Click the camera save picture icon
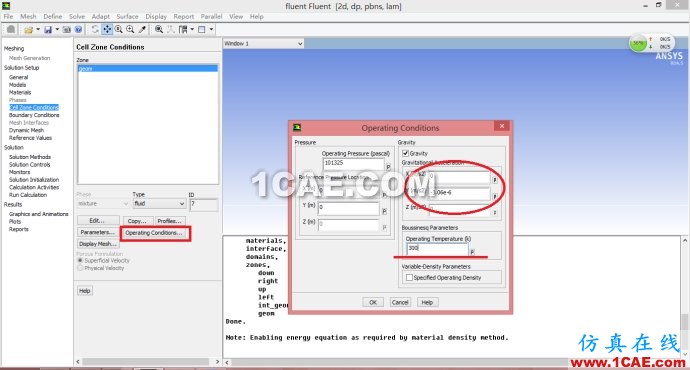690x370 pixels. tap(66, 29)
